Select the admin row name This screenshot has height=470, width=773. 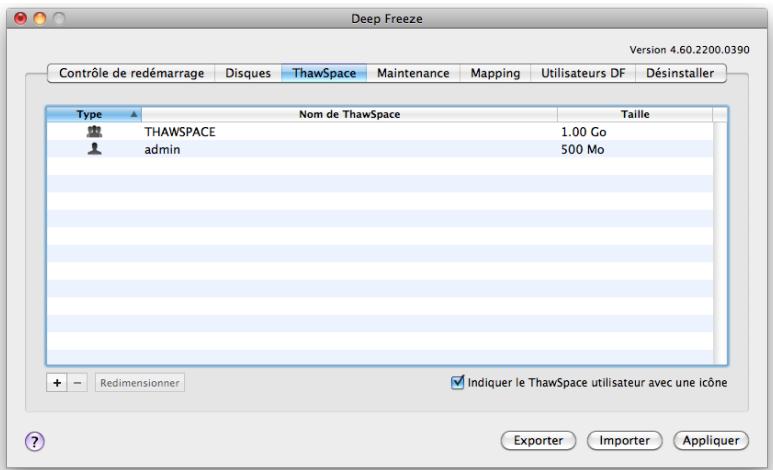click(x=162, y=149)
